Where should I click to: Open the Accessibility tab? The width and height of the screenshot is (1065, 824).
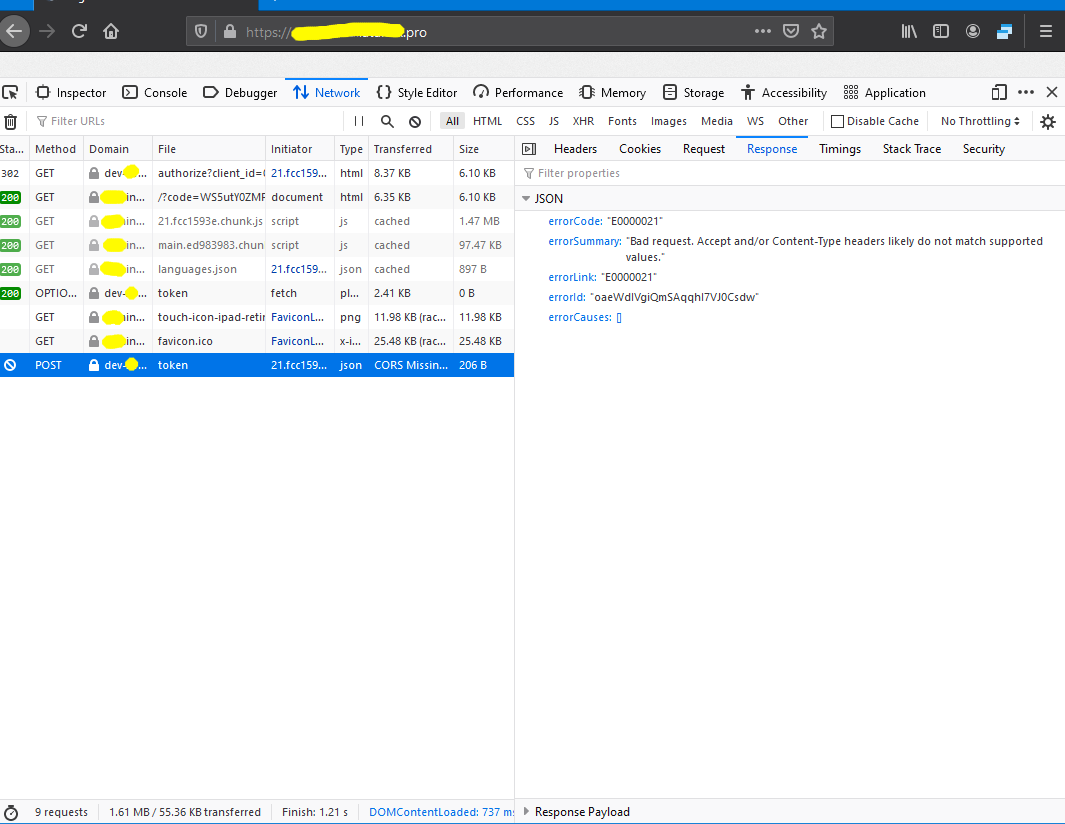point(784,92)
